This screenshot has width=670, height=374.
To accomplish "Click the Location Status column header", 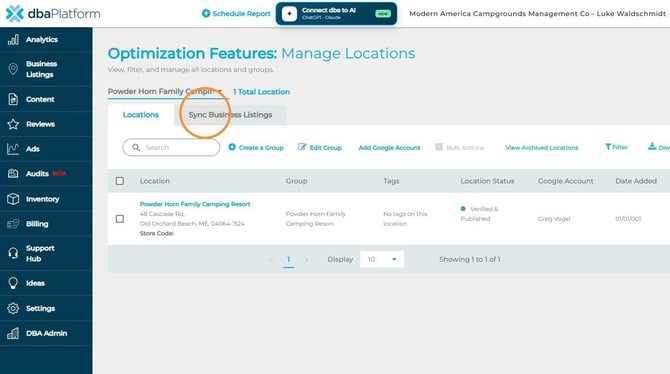I will click(x=487, y=181).
